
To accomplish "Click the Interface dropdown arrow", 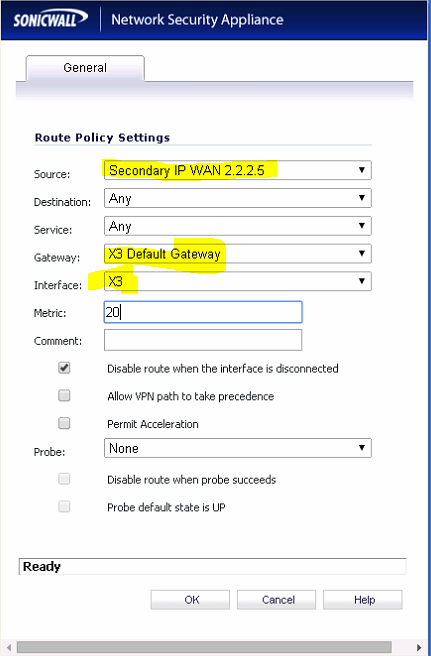I will click(x=362, y=281).
